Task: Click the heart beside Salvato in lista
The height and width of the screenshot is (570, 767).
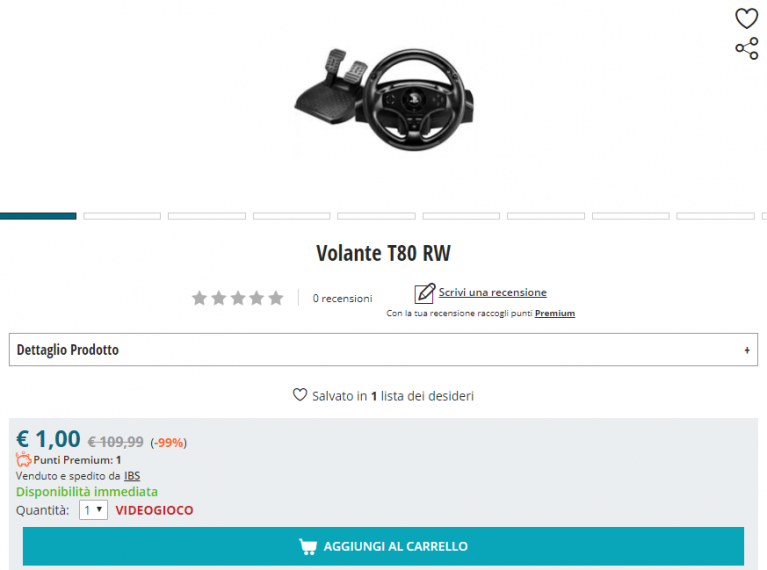Action: [300, 394]
